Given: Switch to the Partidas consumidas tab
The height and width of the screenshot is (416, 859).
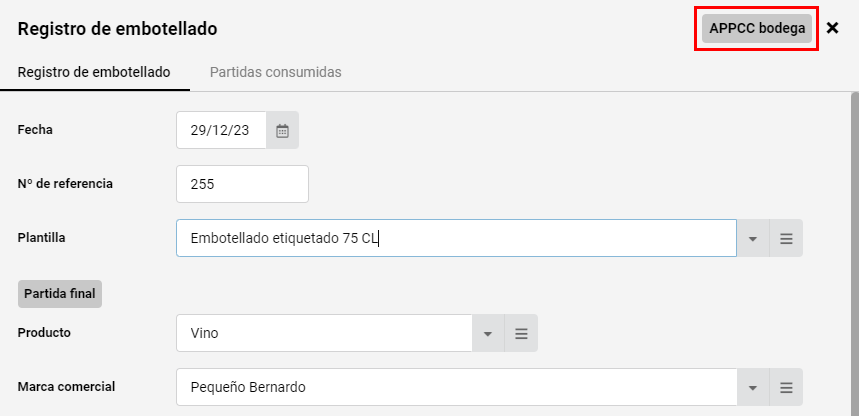Looking at the screenshot, I should pyautogui.click(x=276, y=72).
